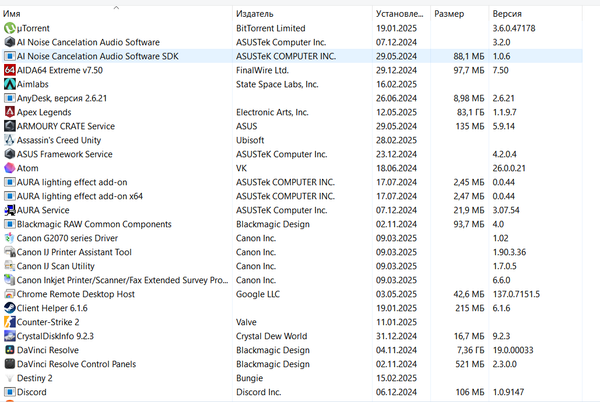Select the Blackmagic RAW Common Components icon
600x402 pixels.
[x=10, y=224]
